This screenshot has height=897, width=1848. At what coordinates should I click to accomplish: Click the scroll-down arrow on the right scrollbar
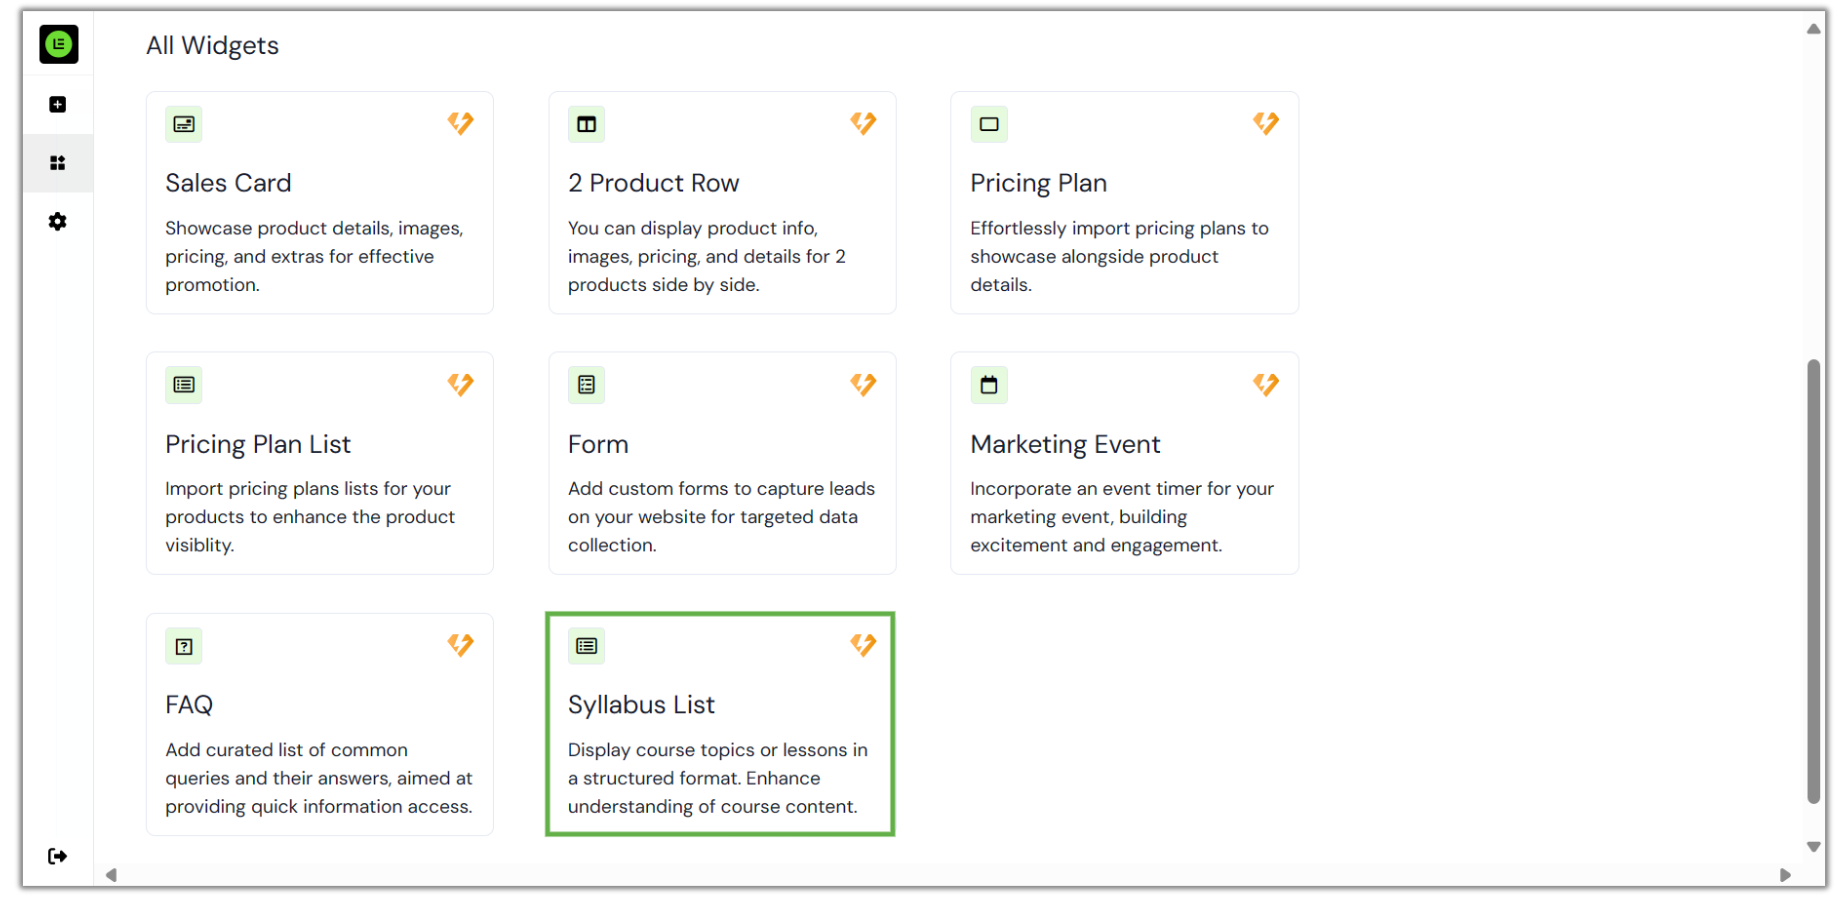1813,846
